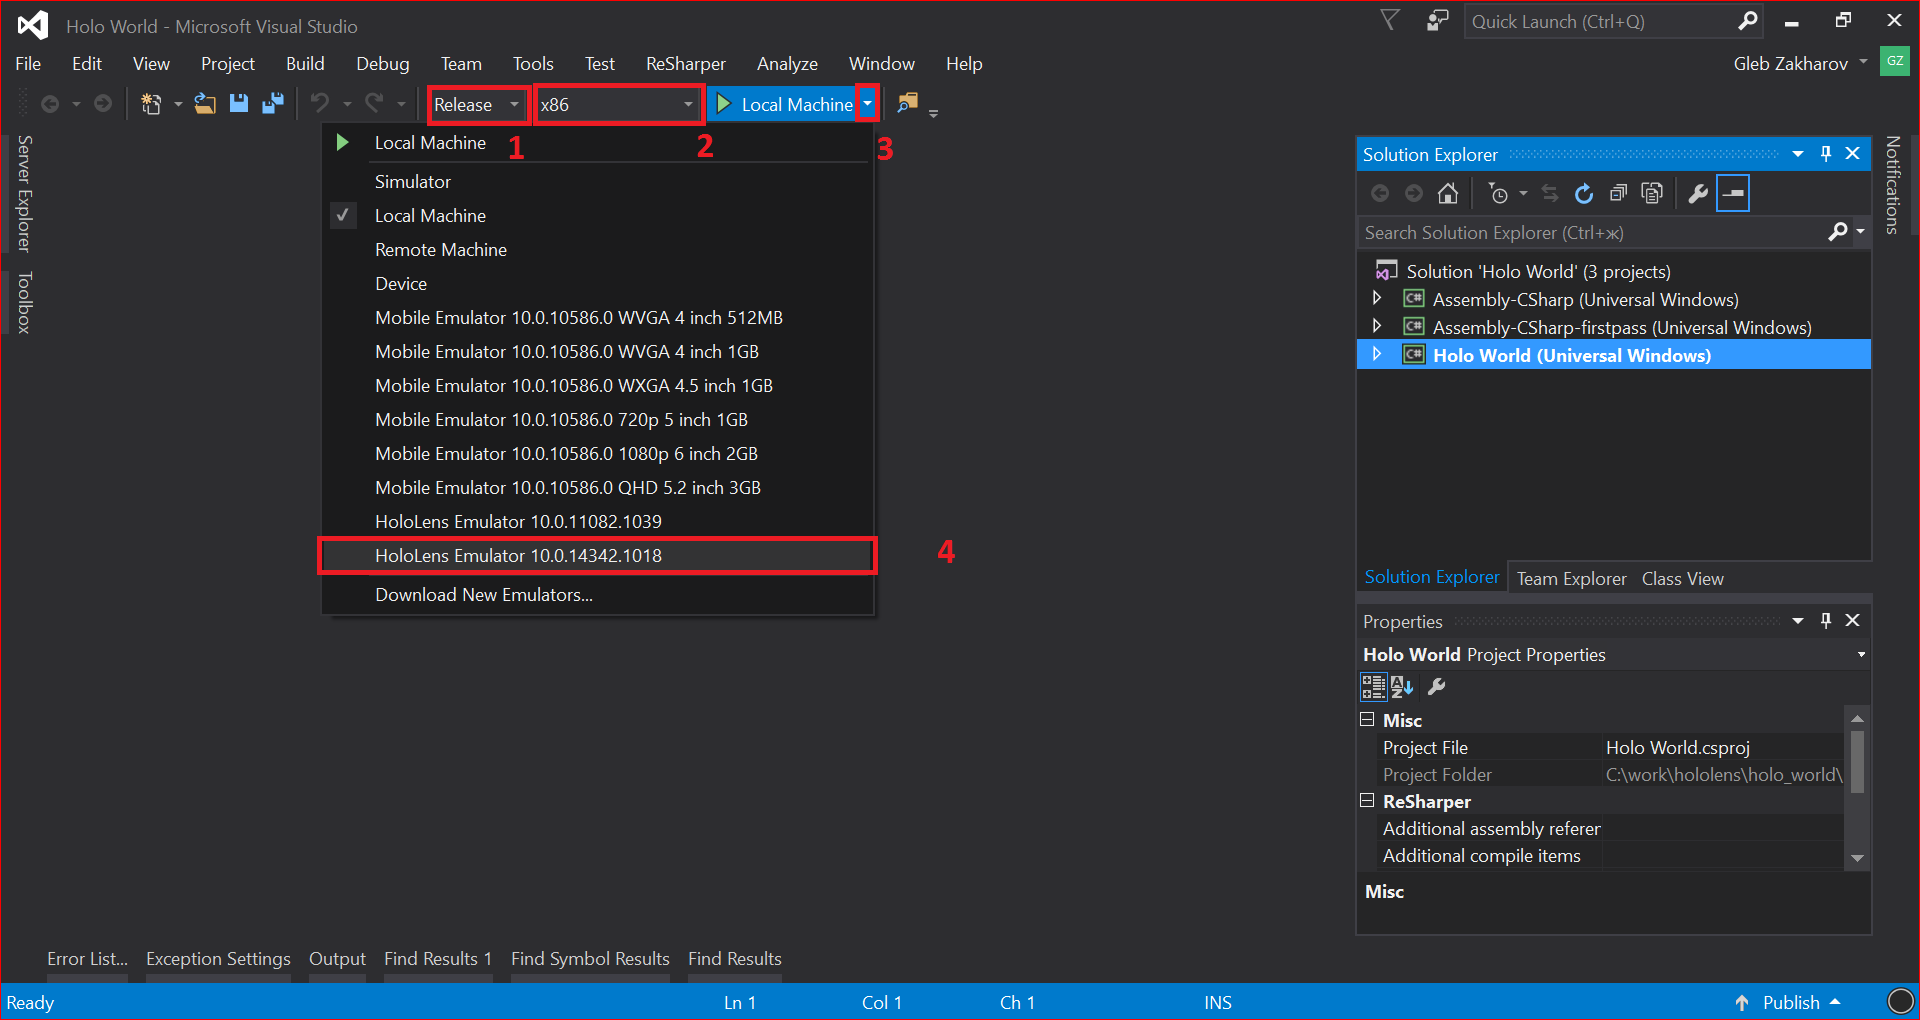Click the Undo toolbar icon
This screenshot has width=1920, height=1020.
tap(320, 104)
